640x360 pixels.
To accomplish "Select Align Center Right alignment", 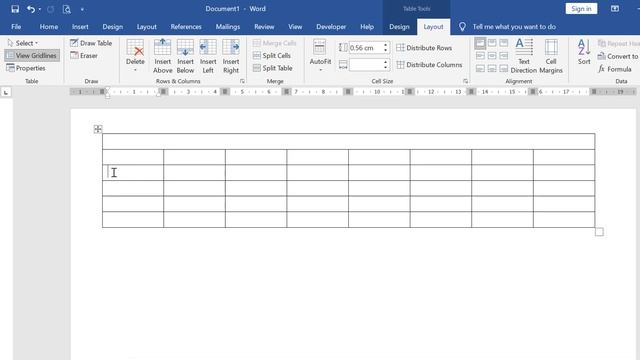I will [x=504, y=56].
